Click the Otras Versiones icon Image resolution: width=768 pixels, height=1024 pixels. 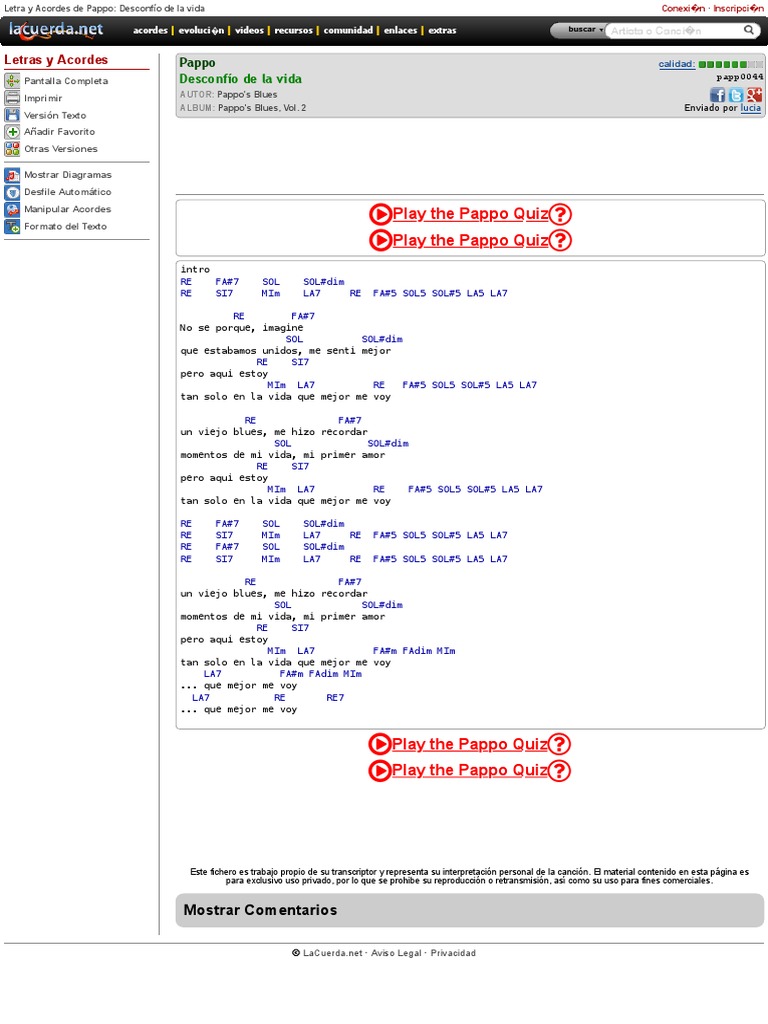12,149
